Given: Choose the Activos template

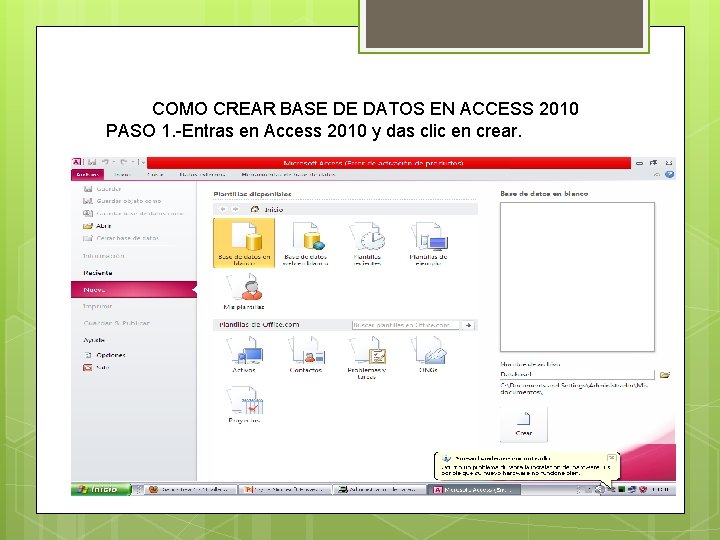Looking at the screenshot, I should pos(244,354).
